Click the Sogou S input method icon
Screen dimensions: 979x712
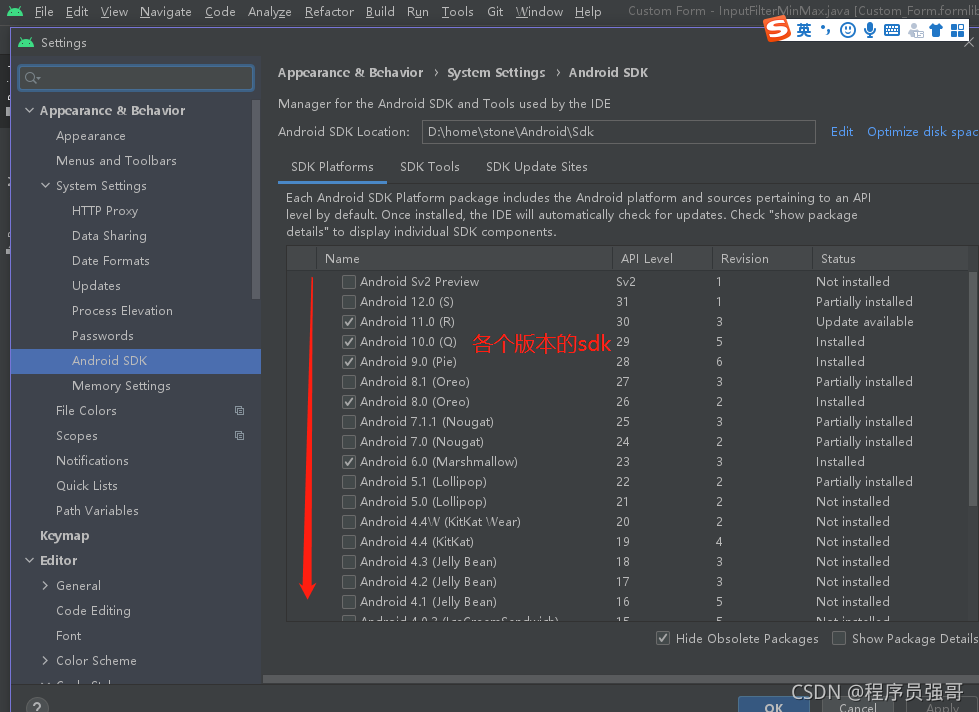777,29
